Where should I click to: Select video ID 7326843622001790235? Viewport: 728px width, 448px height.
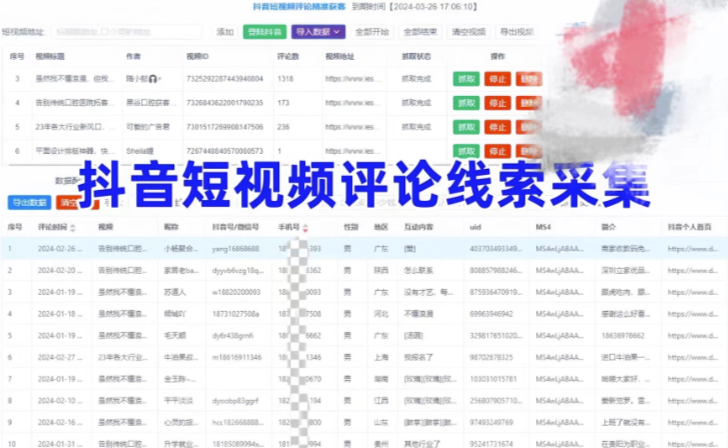(225, 103)
